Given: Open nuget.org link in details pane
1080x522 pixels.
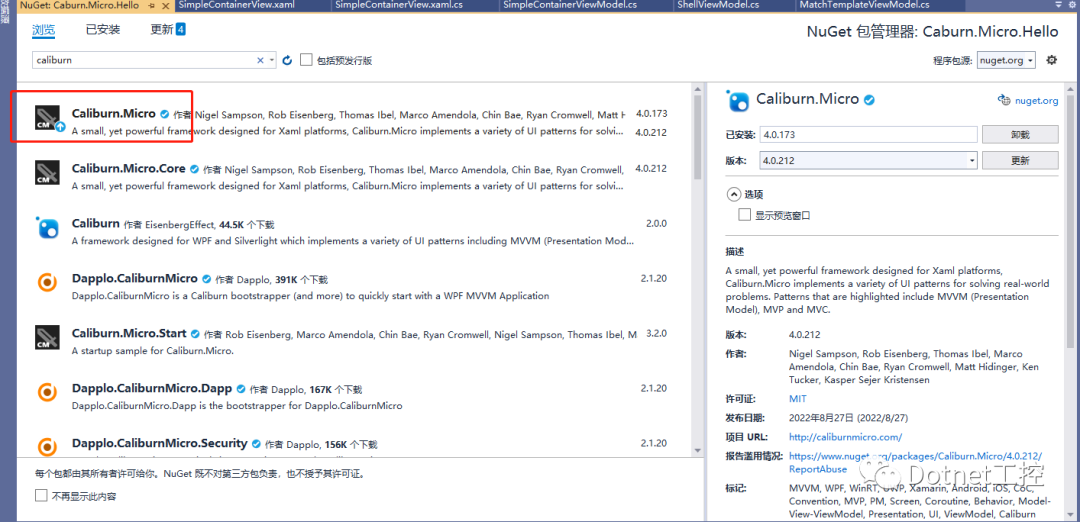Looking at the screenshot, I should coord(1036,101).
